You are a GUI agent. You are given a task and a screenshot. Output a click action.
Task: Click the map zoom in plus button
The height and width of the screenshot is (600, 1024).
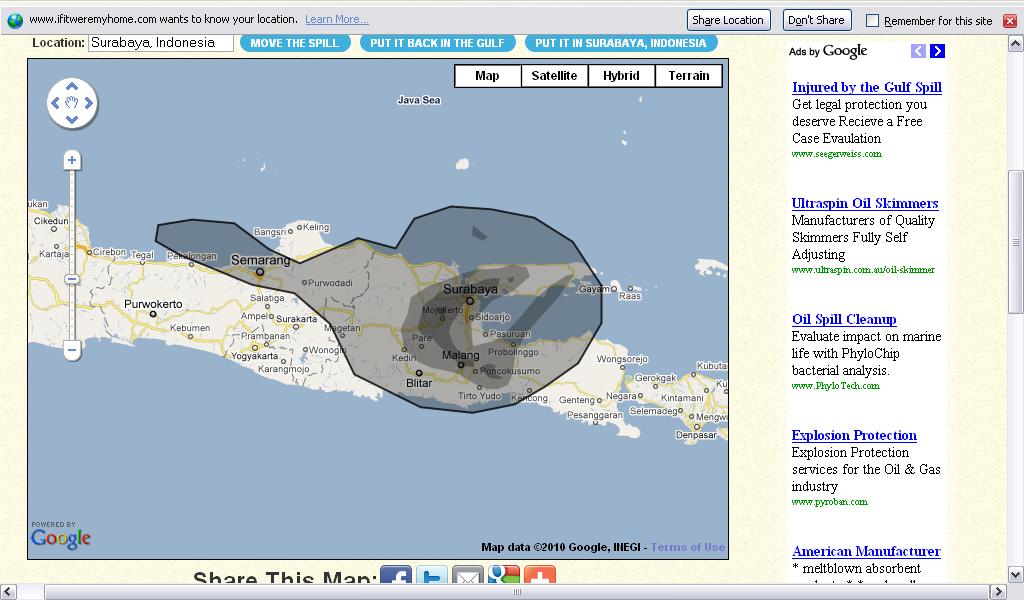[72, 161]
